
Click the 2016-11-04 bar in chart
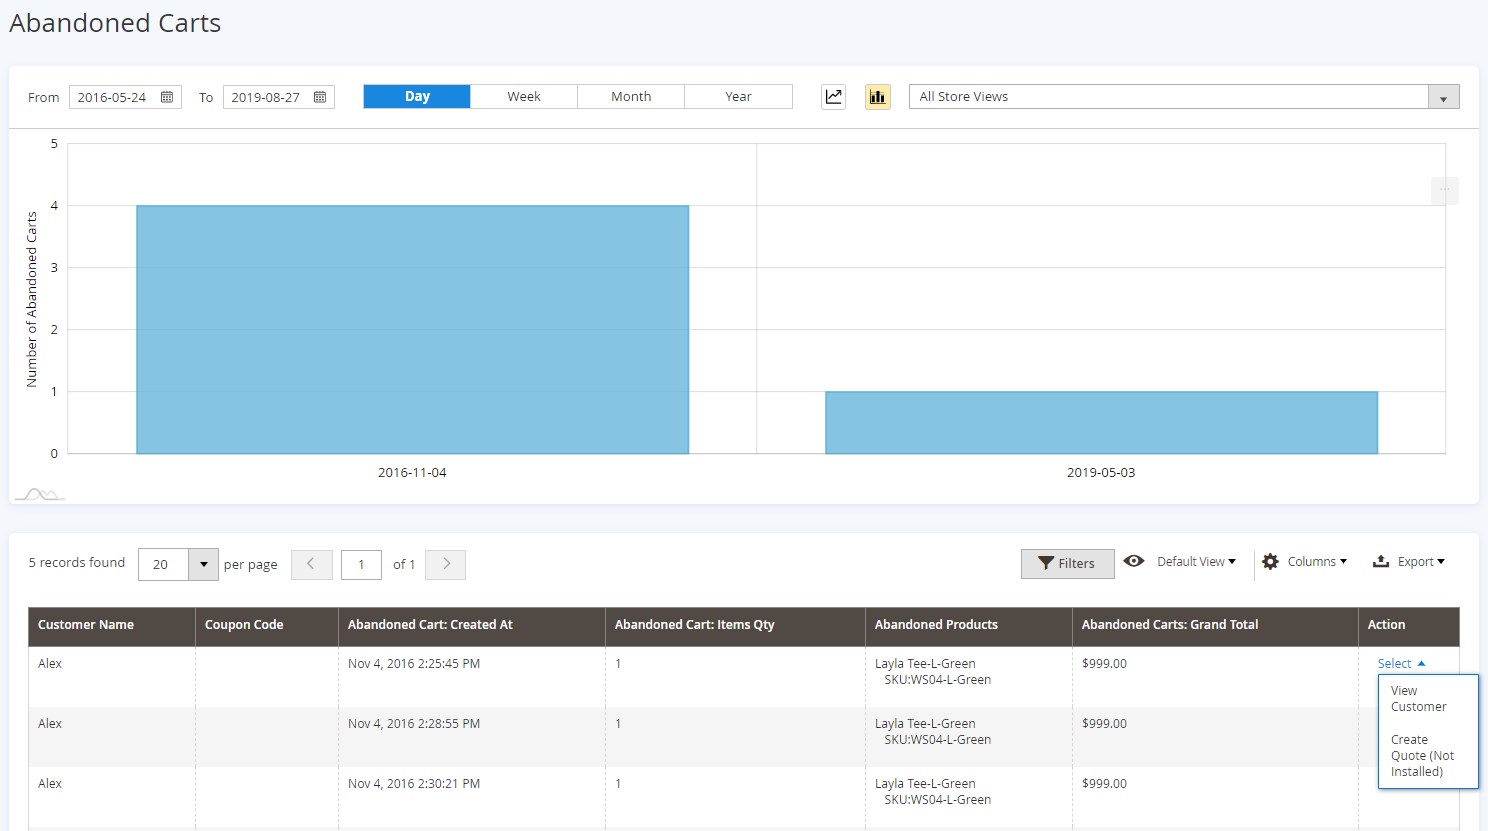tap(412, 330)
